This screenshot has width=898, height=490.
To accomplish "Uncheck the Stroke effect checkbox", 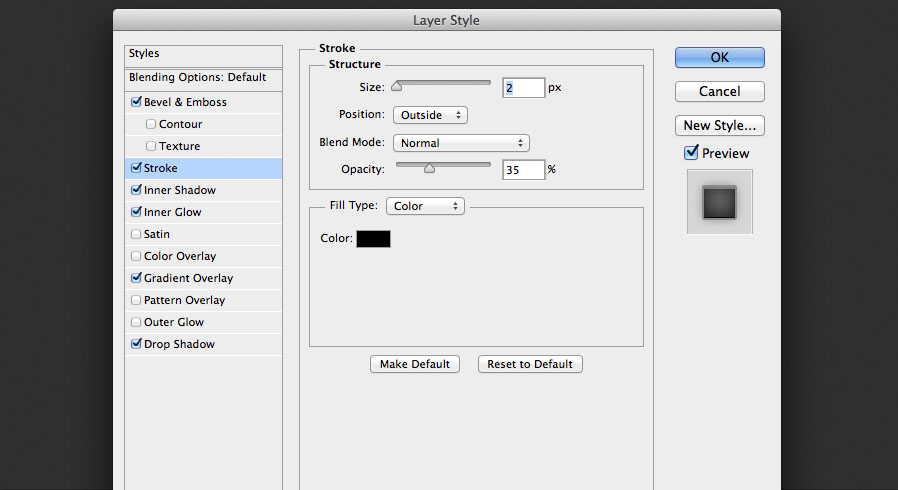I will (136, 168).
